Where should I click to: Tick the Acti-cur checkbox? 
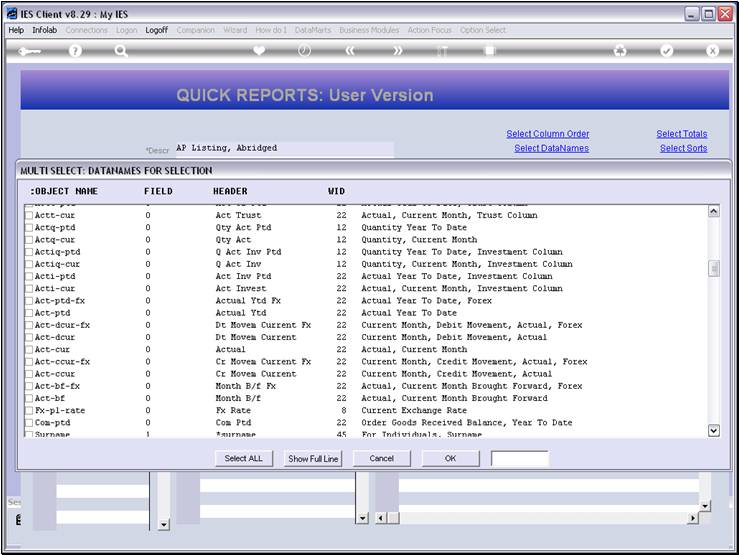[x=29, y=289]
